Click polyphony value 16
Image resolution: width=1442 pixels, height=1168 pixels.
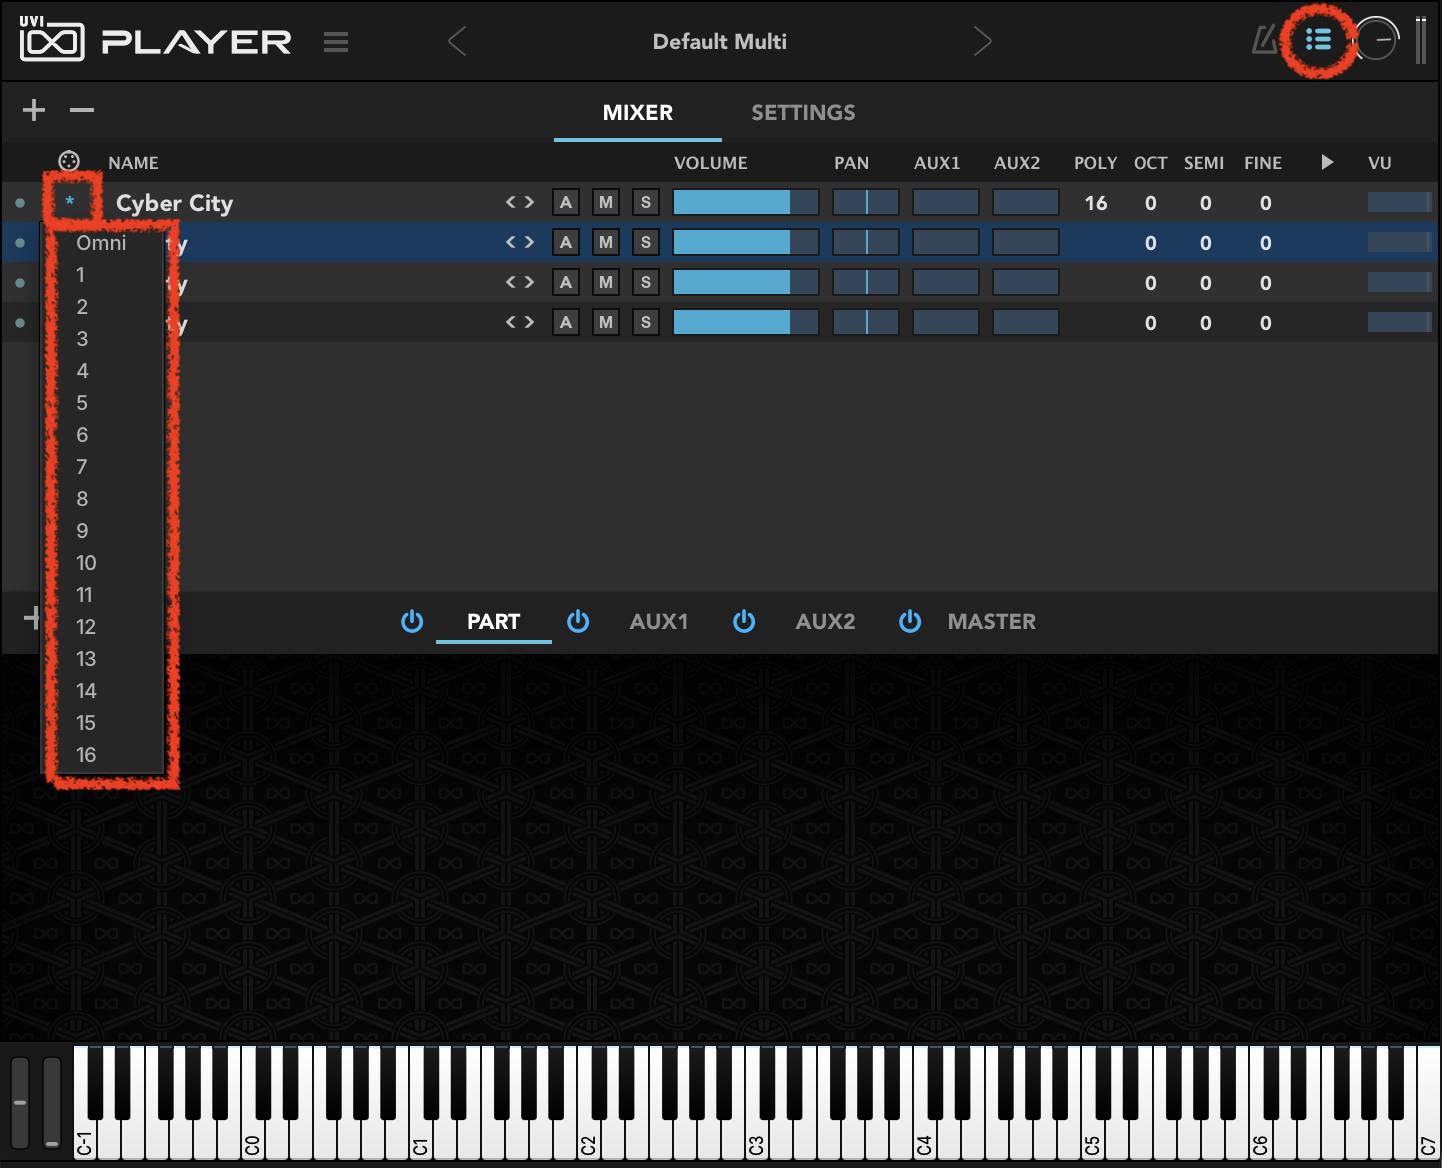(1096, 203)
